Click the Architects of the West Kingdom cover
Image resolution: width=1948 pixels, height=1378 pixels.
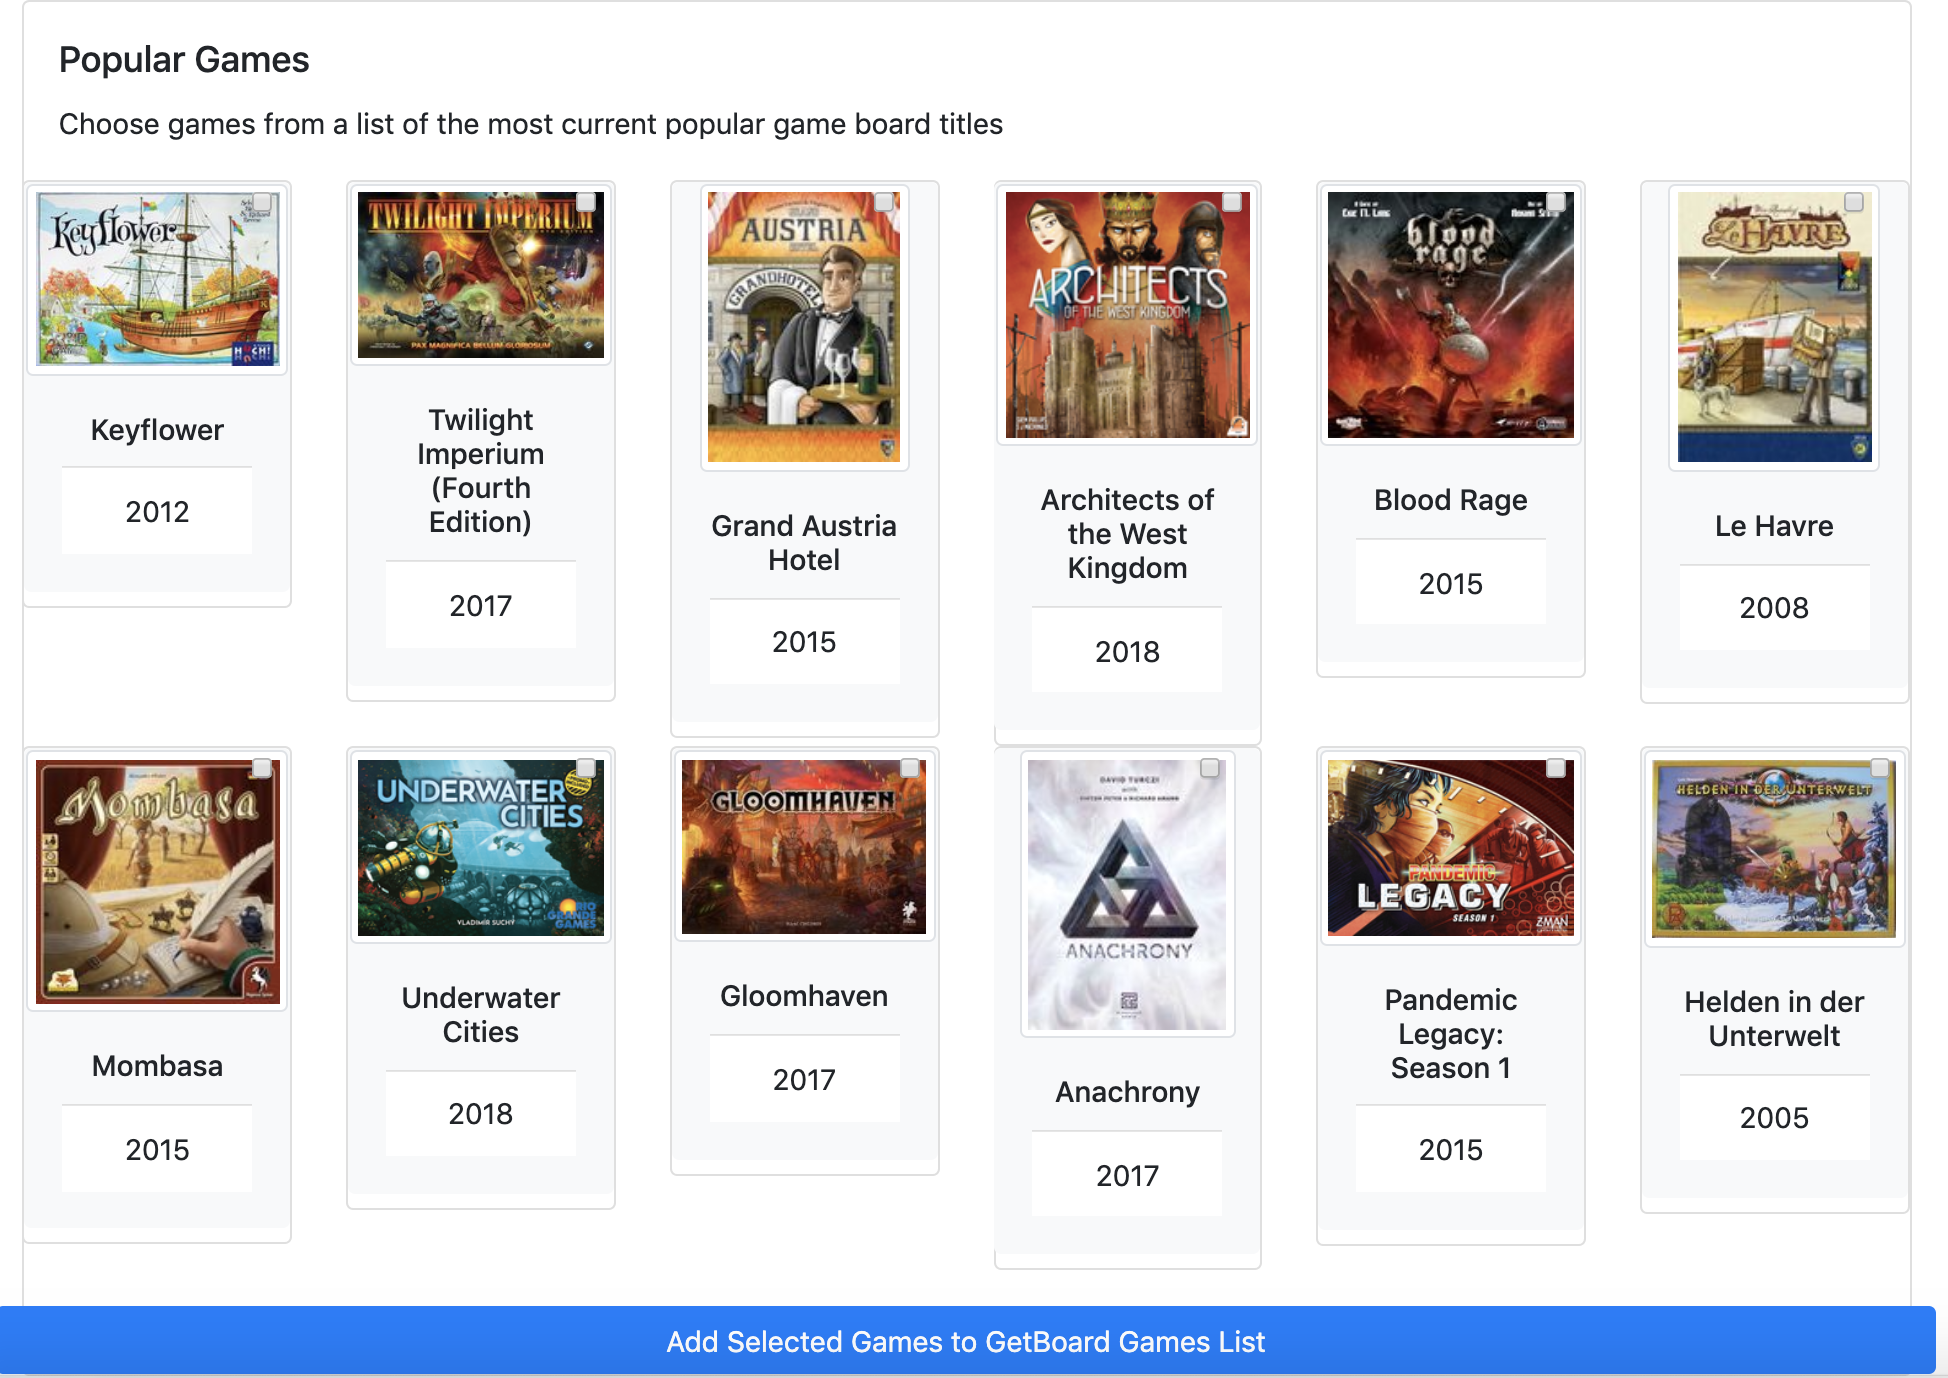click(x=1127, y=314)
